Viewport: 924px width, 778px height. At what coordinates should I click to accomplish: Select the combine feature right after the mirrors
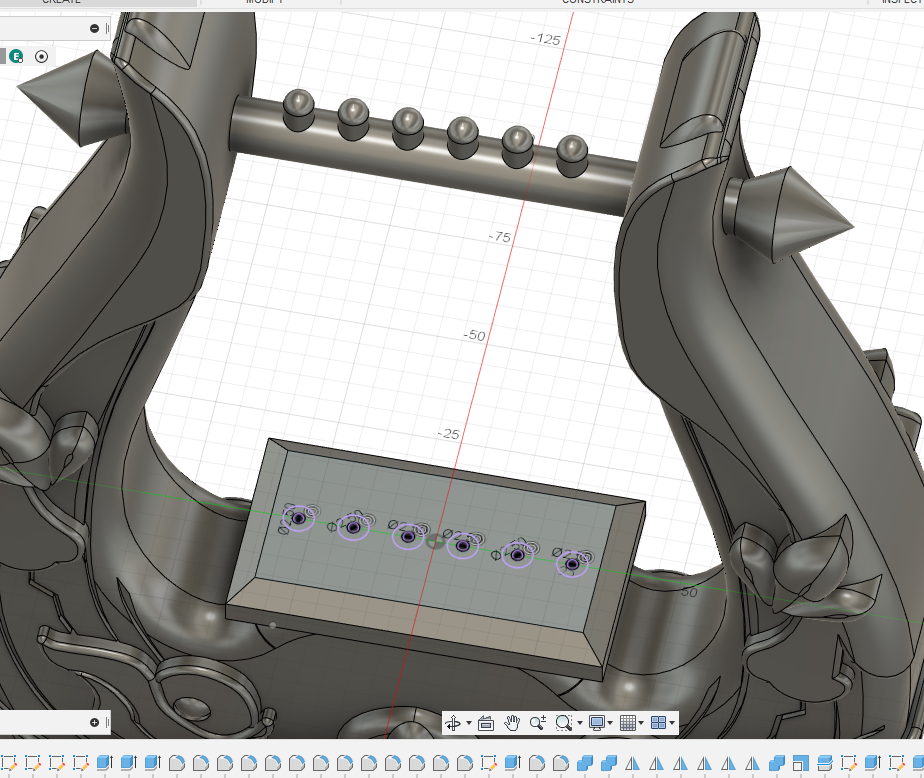tap(777, 763)
